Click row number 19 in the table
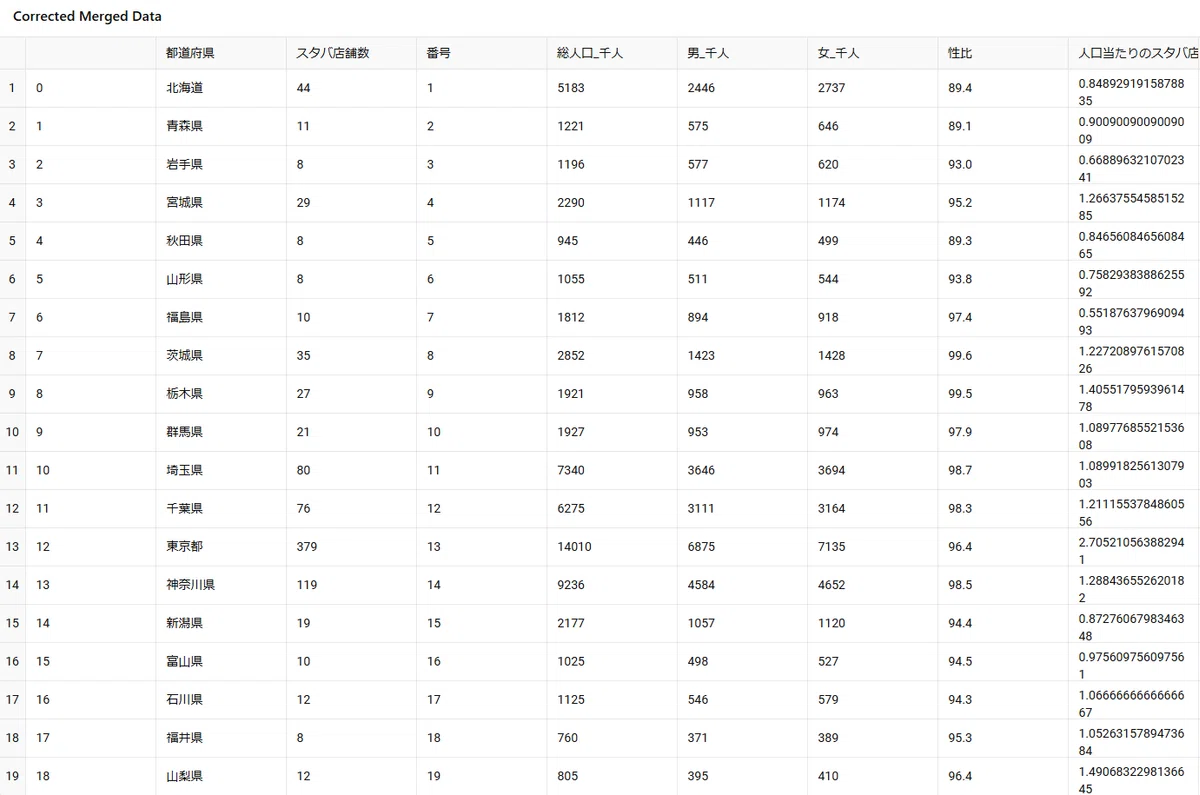This screenshot has height=795, width=1200. point(12,776)
